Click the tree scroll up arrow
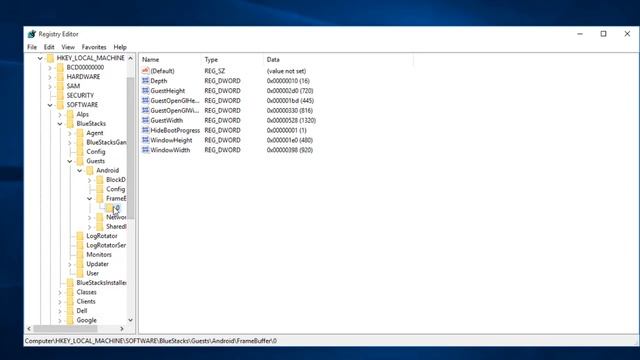The height and width of the screenshot is (360, 640). [131, 58]
